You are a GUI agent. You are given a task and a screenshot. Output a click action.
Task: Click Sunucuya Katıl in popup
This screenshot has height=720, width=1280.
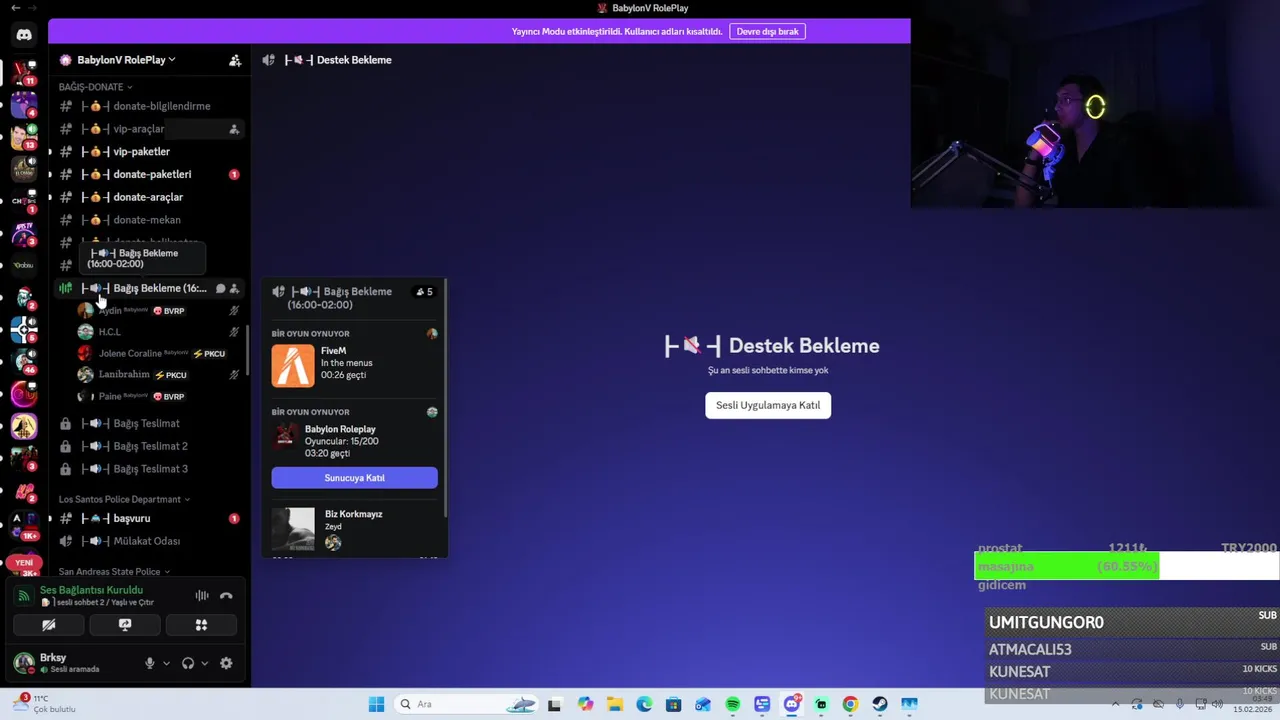(354, 478)
